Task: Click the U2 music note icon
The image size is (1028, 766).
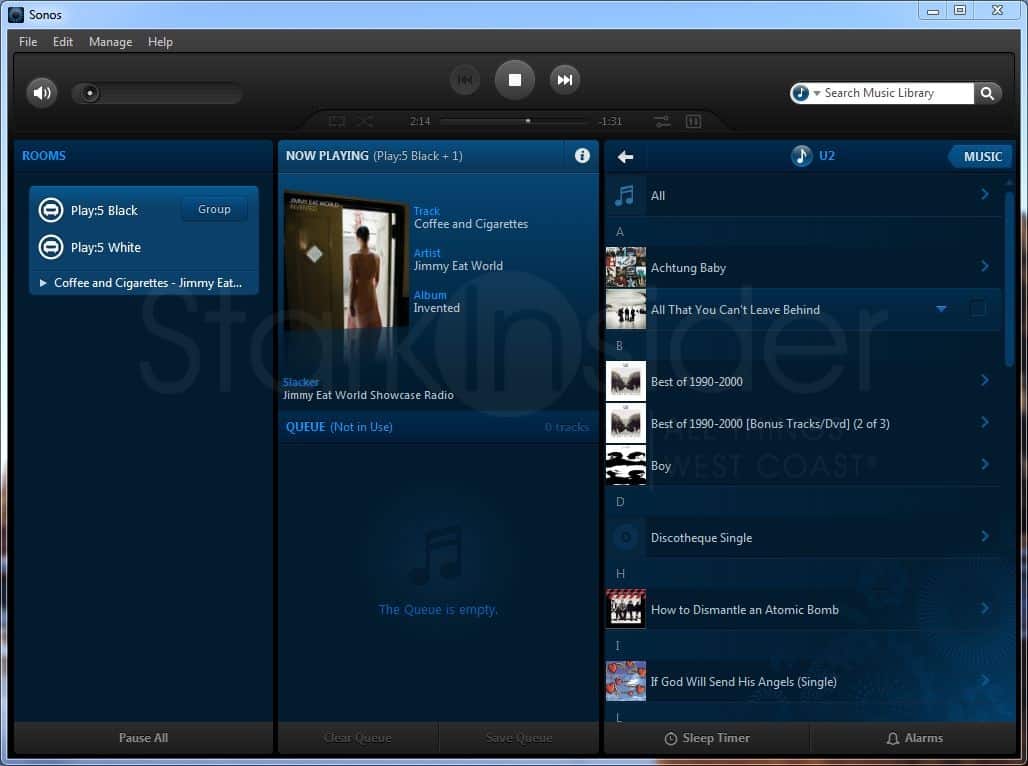Action: [x=801, y=156]
